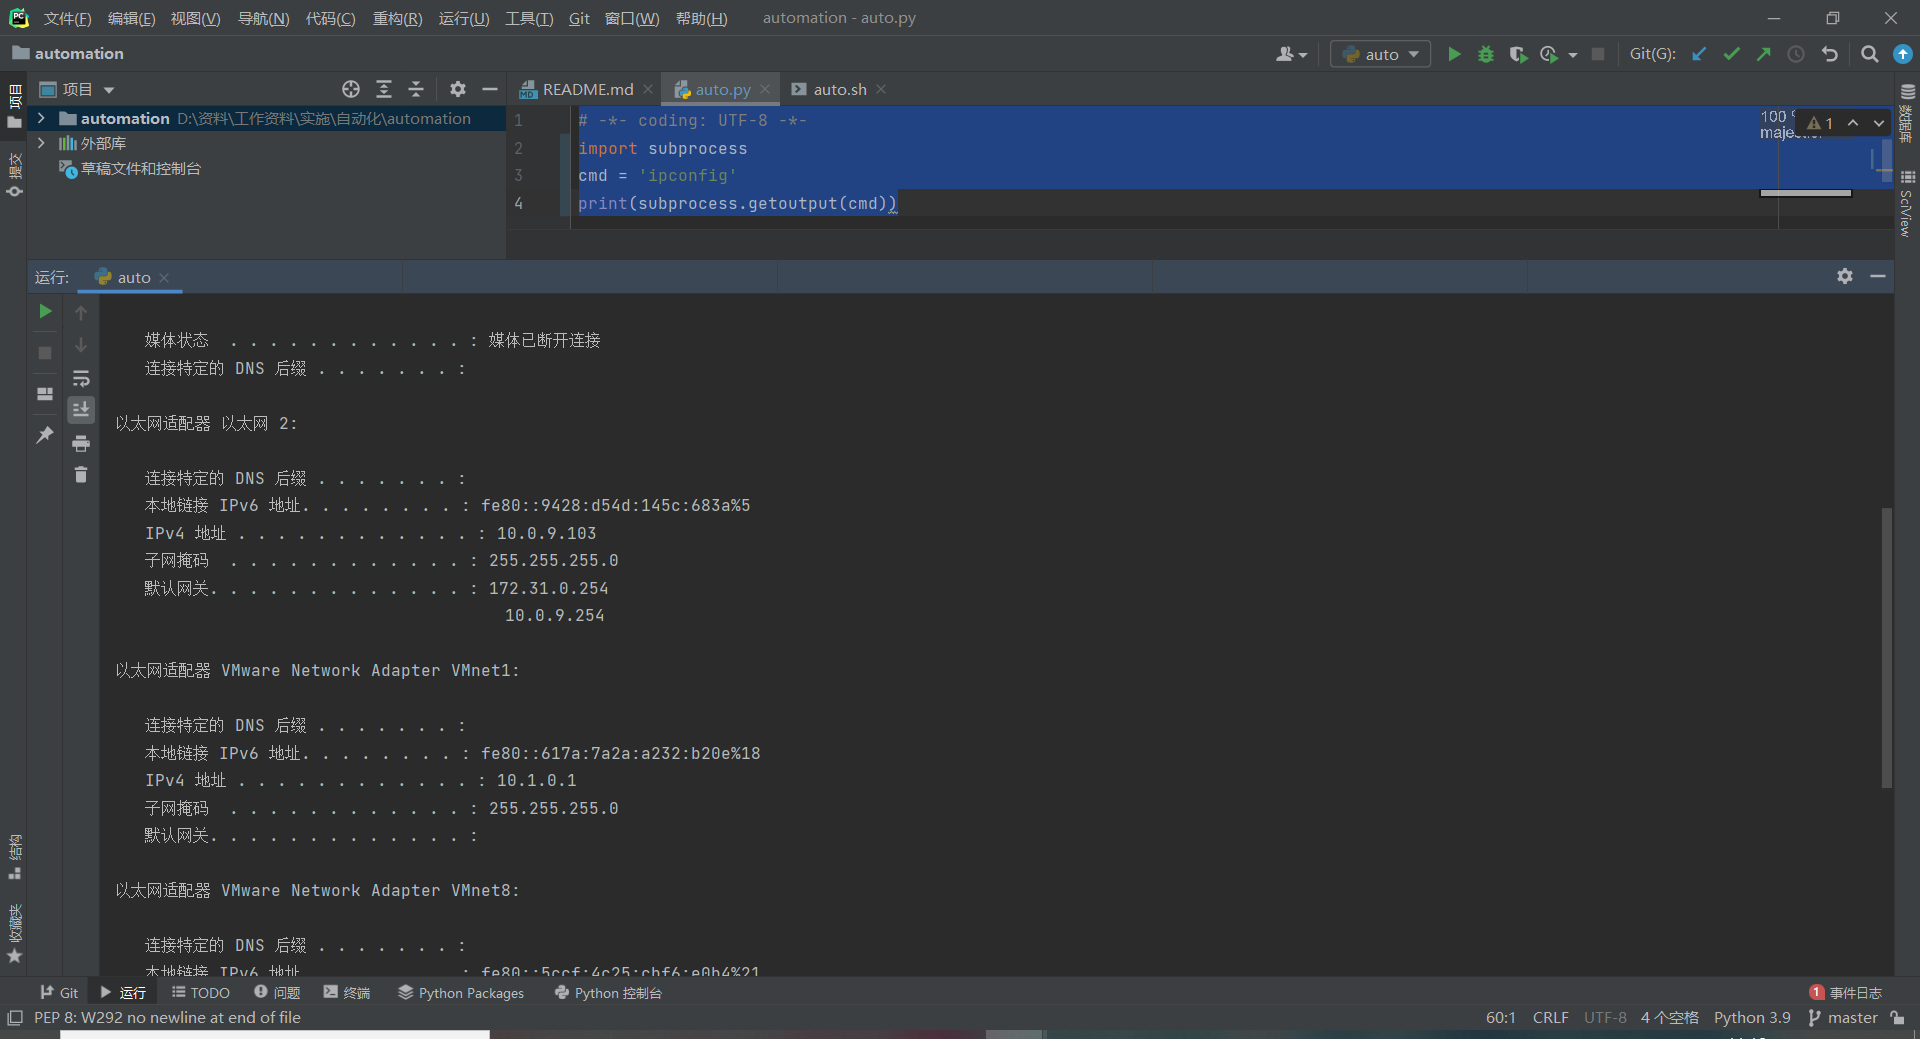Run the auto configuration from the toolbar

point(1454,54)
